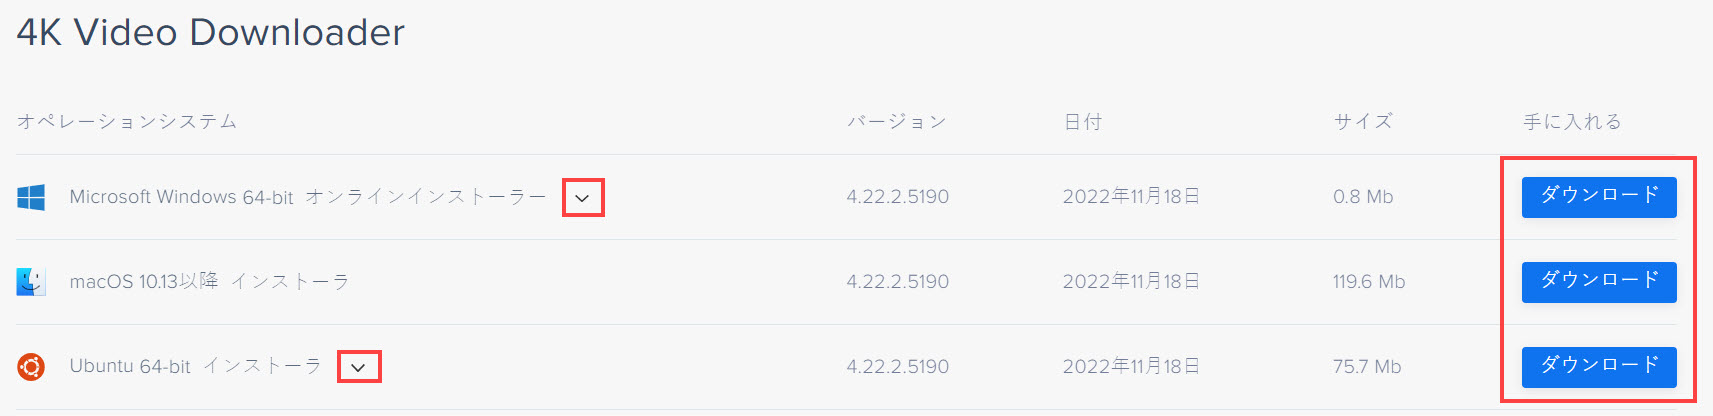Select the Microsoft Windows 64-bit row label

pos(181,197)
